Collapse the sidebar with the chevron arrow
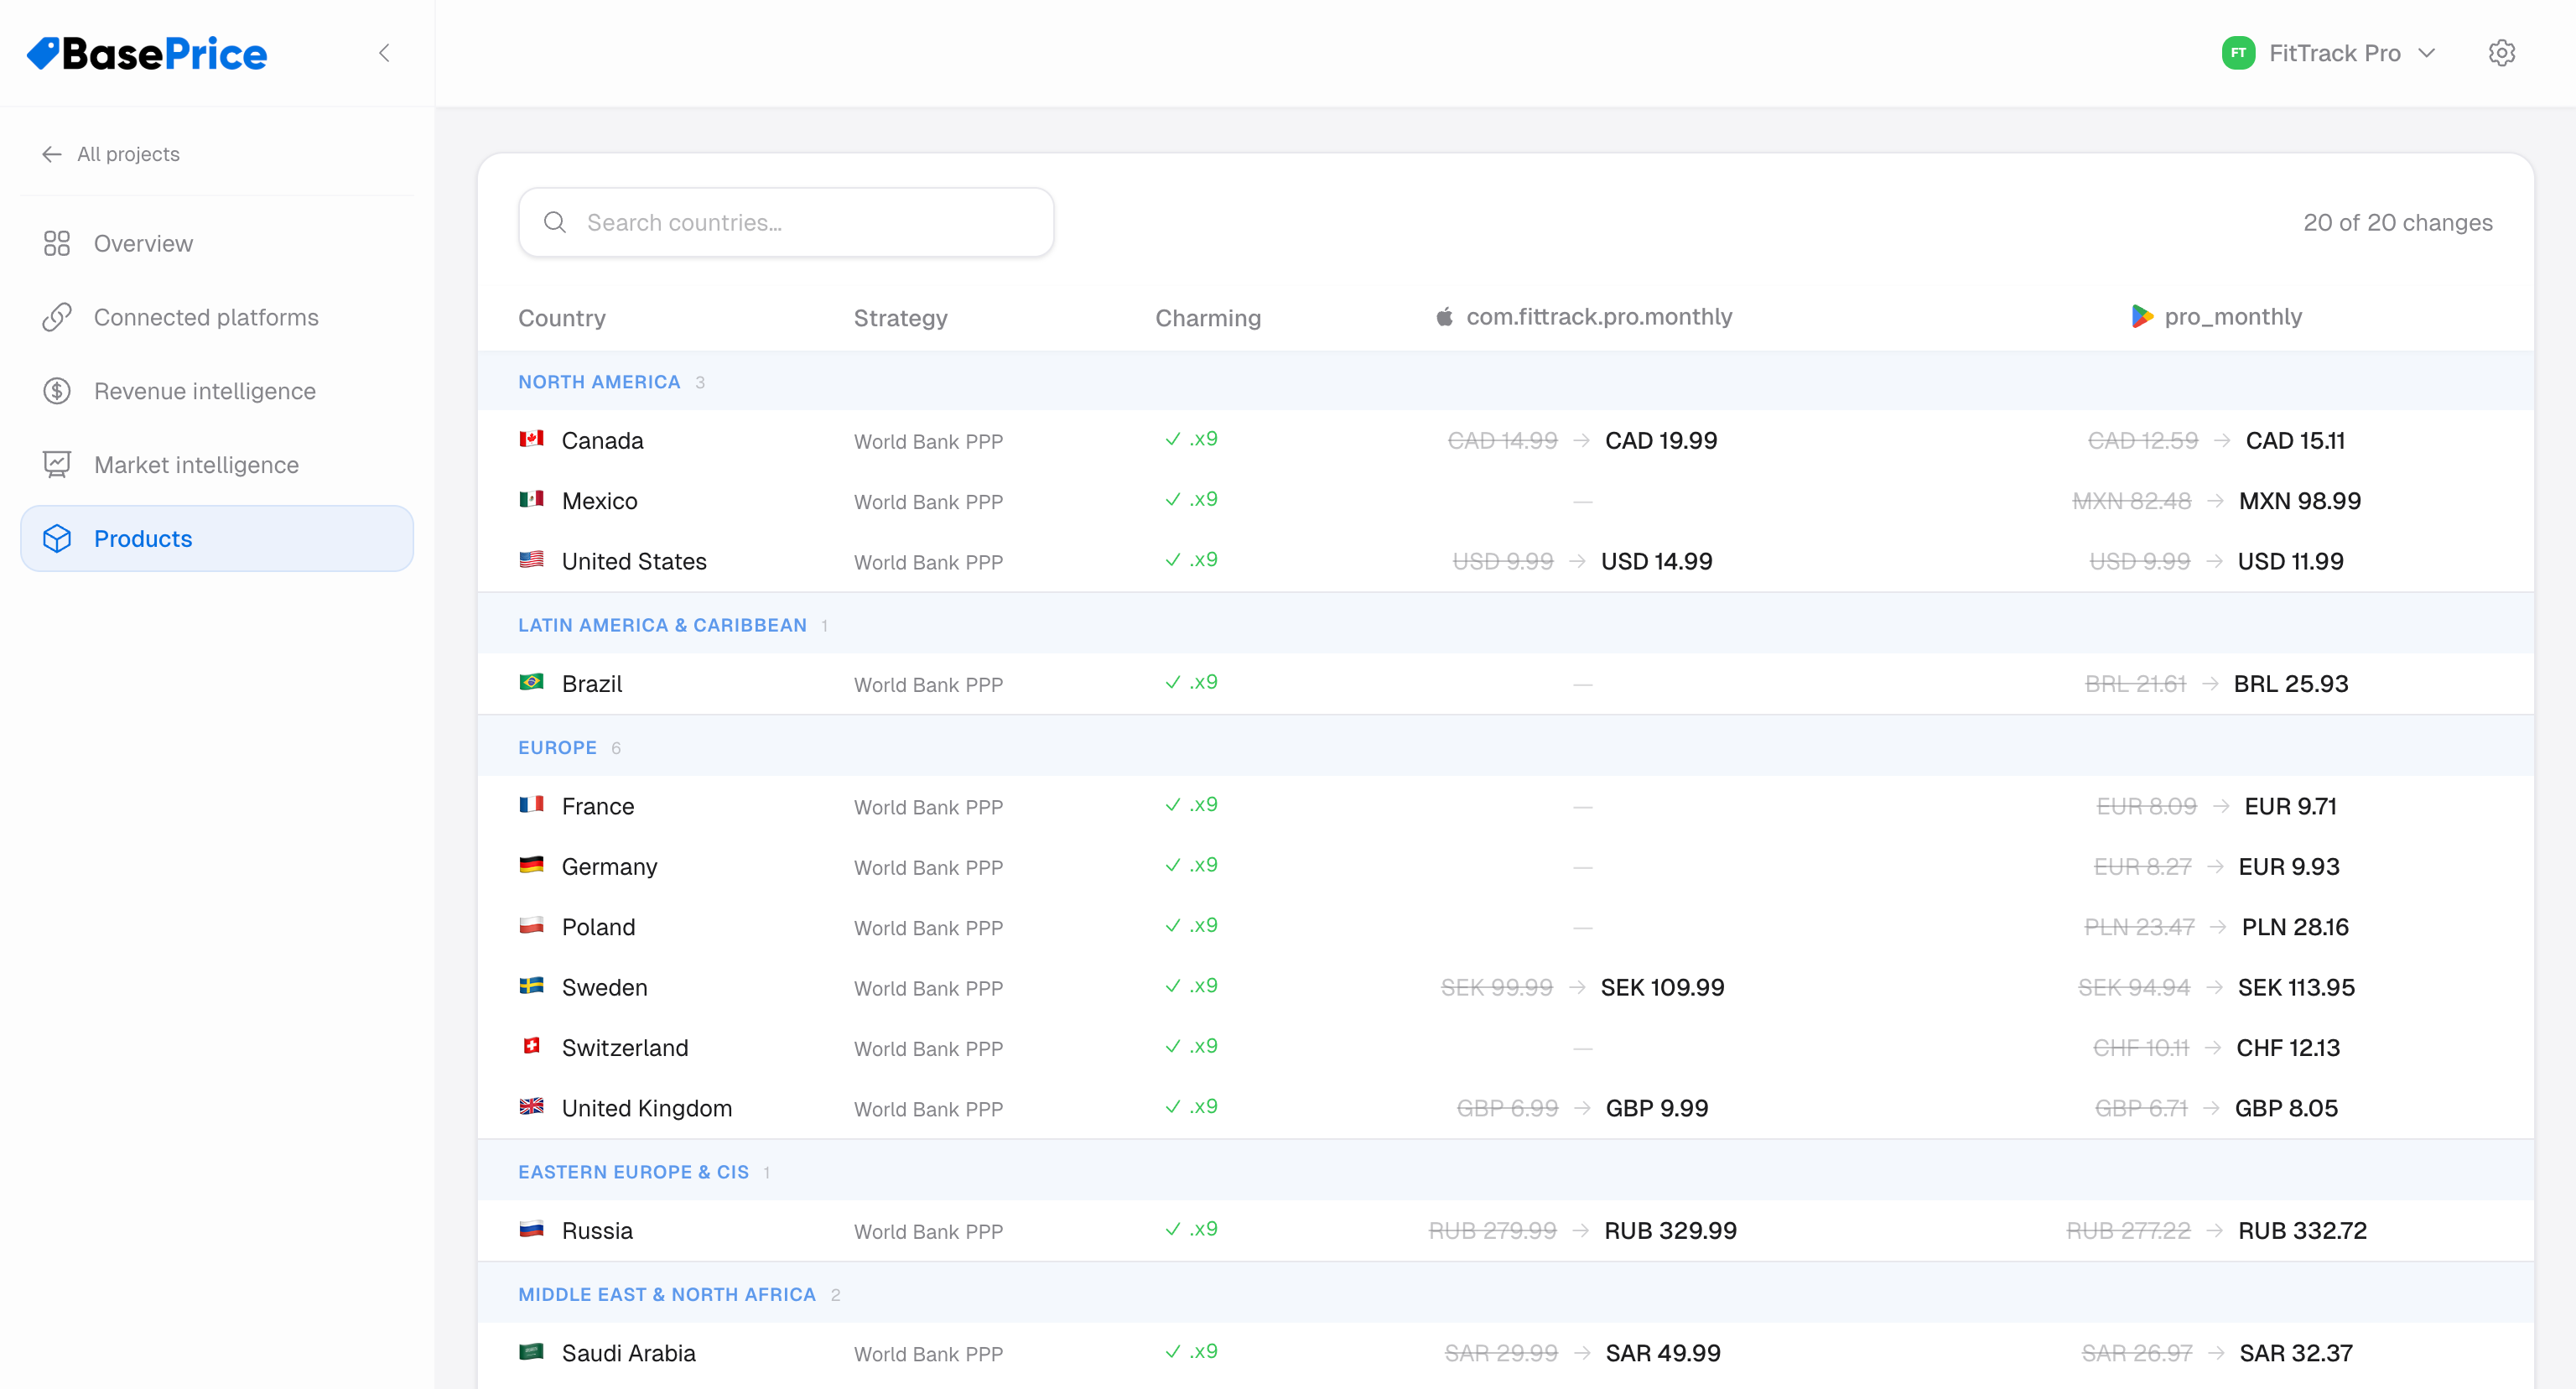Screen dimensions: 2576x1389 pos(384,53)
